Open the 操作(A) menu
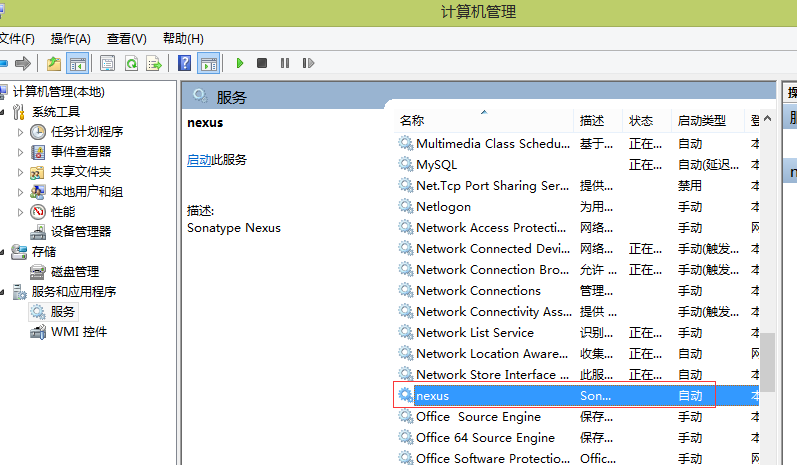This screenshot has width=797, height=465. 71,39
